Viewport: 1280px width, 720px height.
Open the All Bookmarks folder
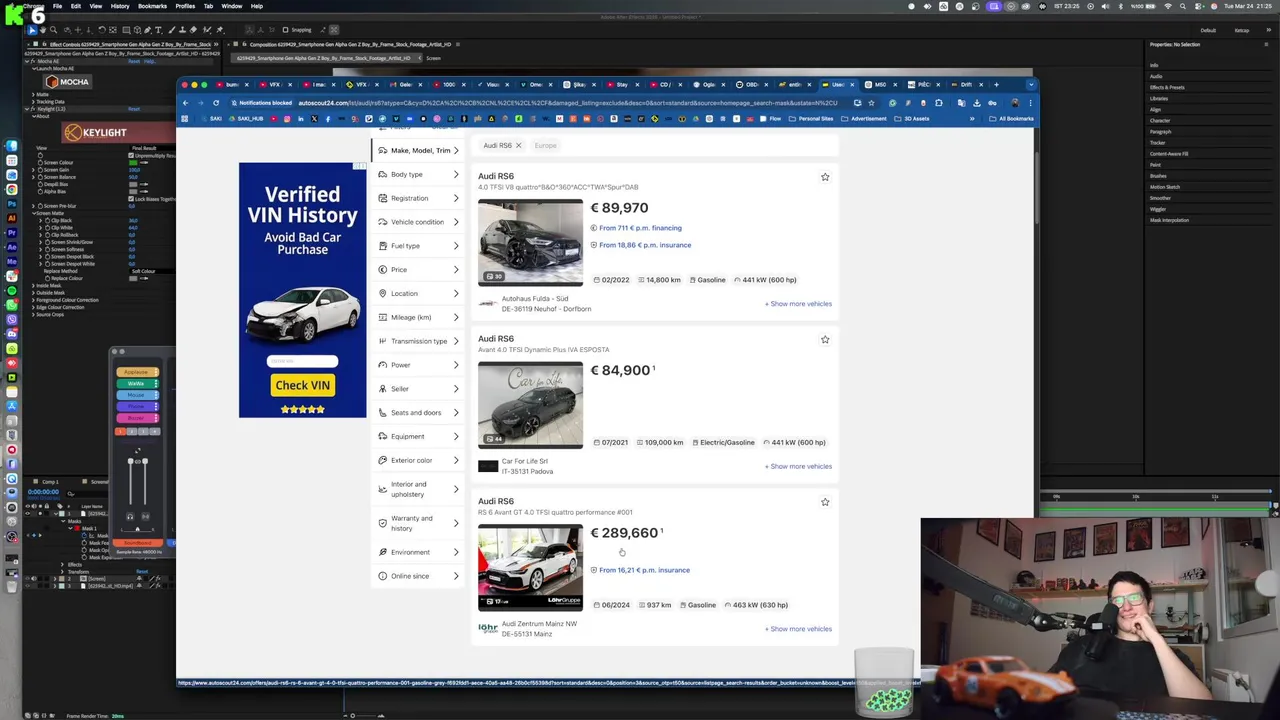[x=1011, y=119]
